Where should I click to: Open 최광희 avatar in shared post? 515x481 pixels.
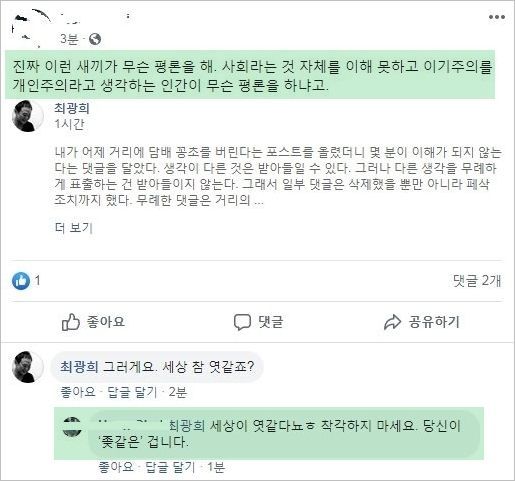[x=28, y=116]
